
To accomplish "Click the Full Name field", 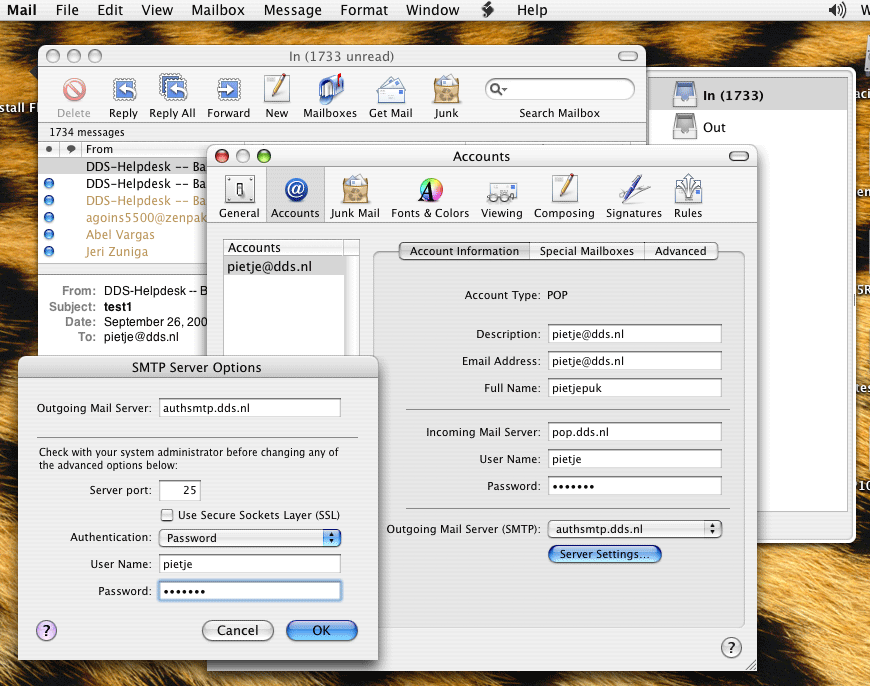I will (x=635, y=388).
